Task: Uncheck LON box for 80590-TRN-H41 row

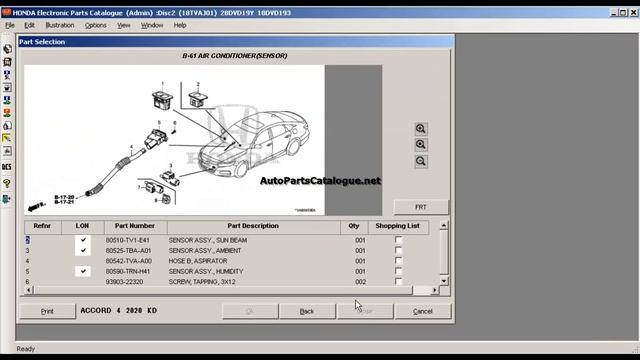Action: [83, 271]
